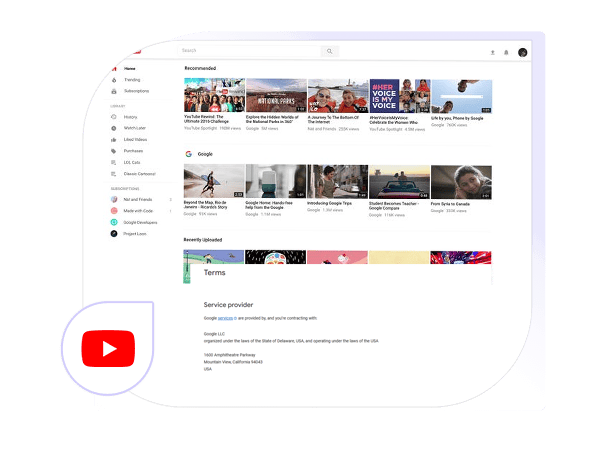Open Made with Code channel
Screen dimensions: 600x450
point(138,211)
